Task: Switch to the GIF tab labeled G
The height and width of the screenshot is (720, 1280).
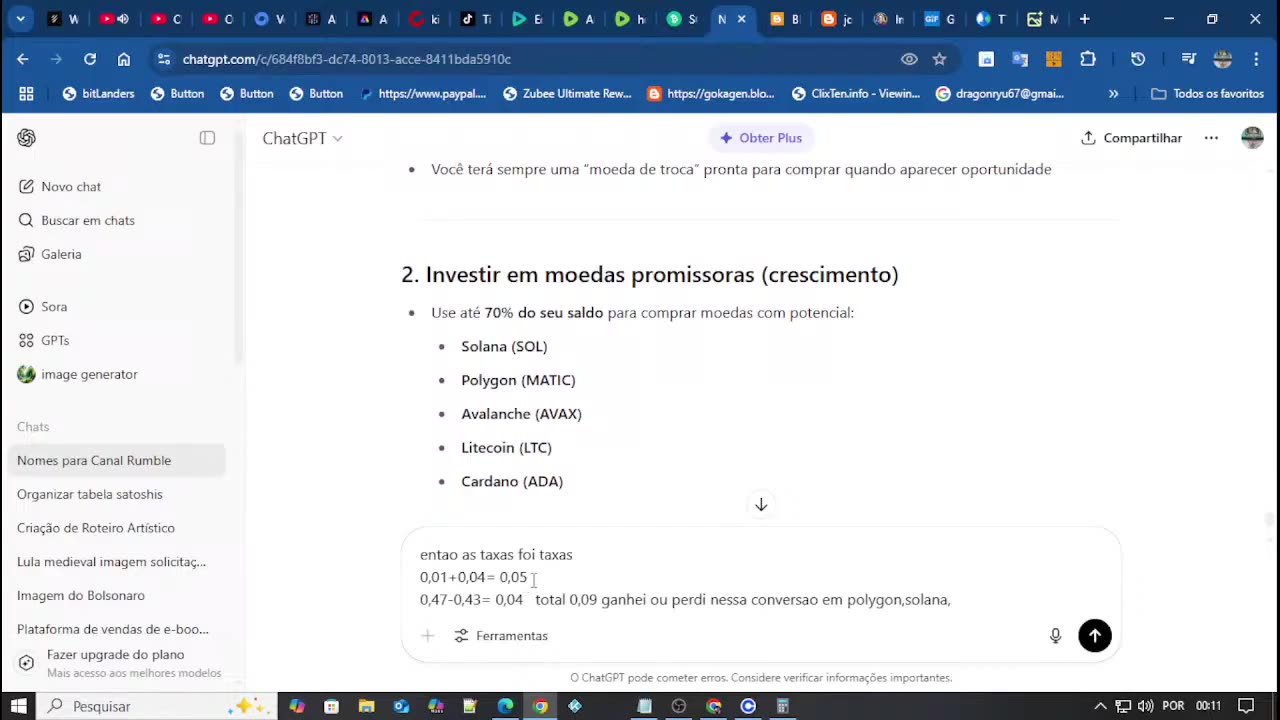Action: pyautogui.click(x=940, y=19)
